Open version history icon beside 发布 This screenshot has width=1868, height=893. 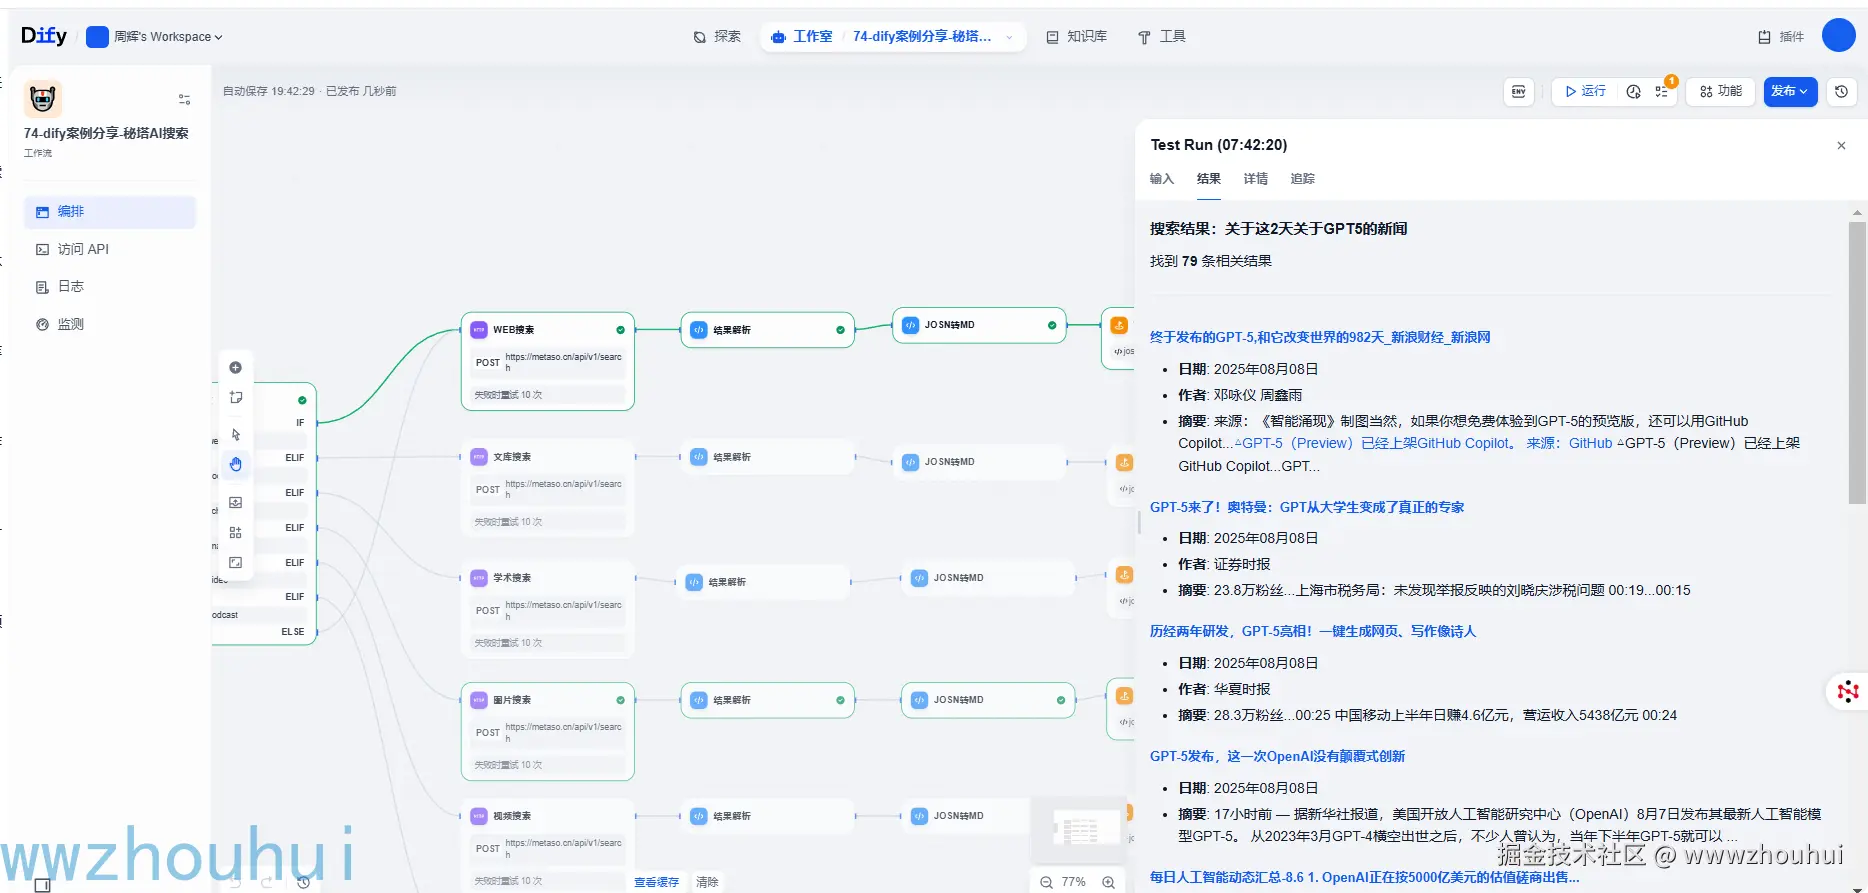point(1841,91)
